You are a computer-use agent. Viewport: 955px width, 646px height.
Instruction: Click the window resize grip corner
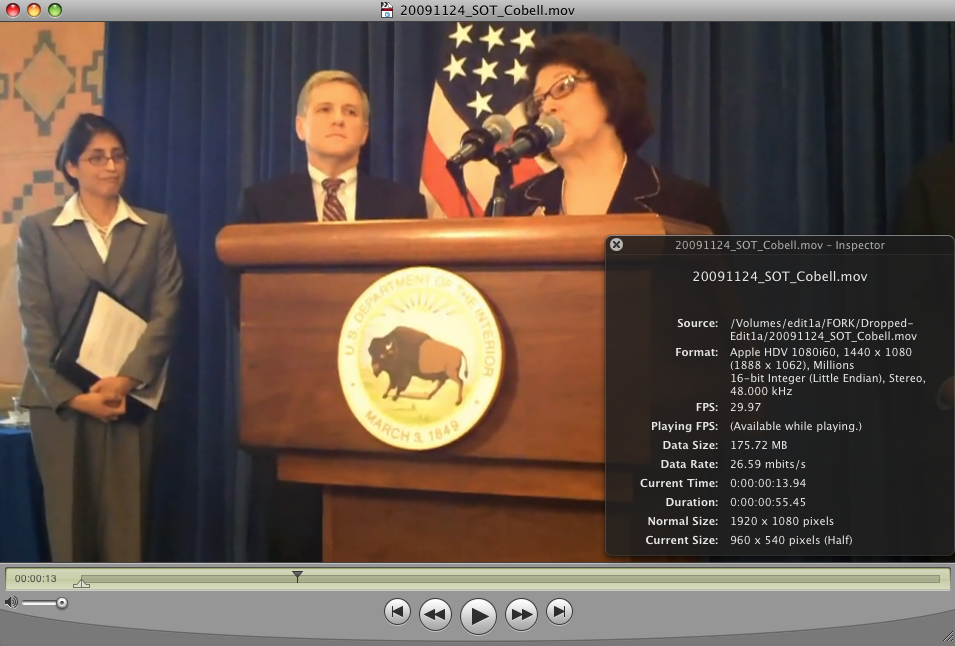point(946,637)
